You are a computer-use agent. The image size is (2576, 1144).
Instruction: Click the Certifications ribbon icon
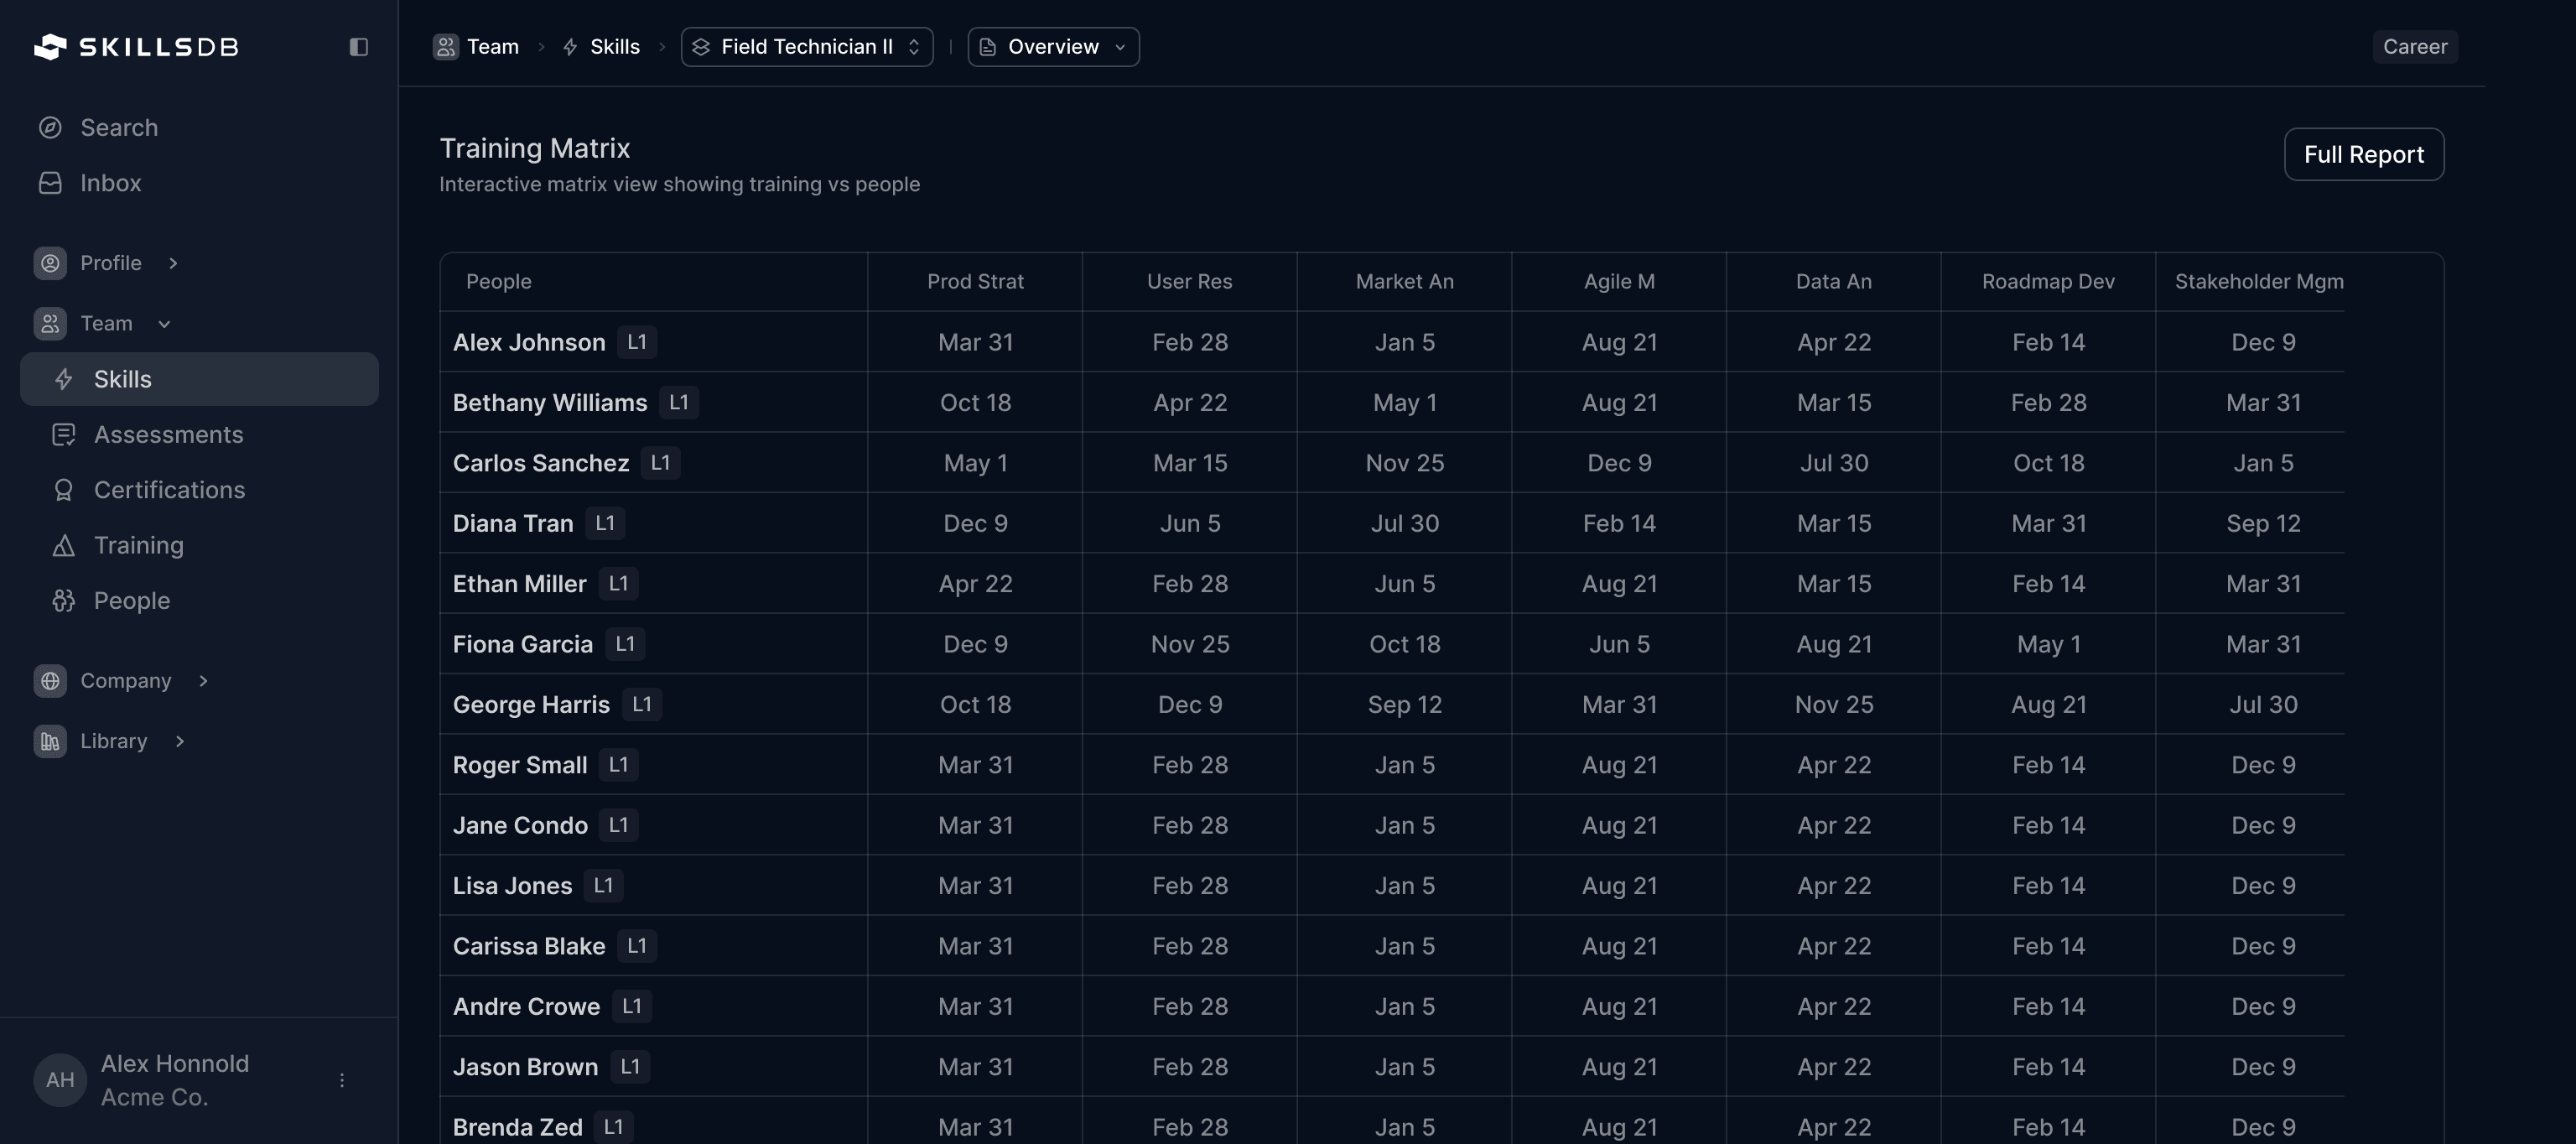[x=64, y=490]
